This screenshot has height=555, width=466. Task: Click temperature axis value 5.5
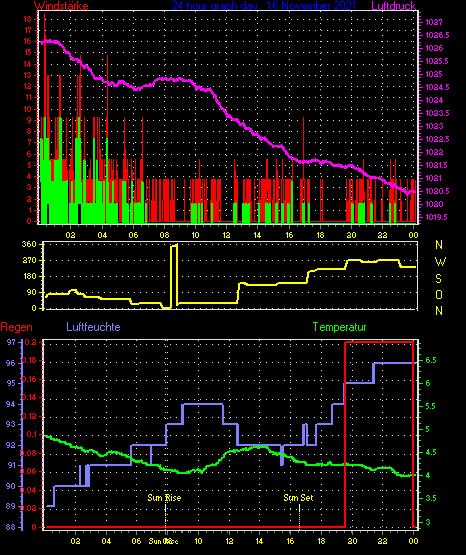coord(430,406)
